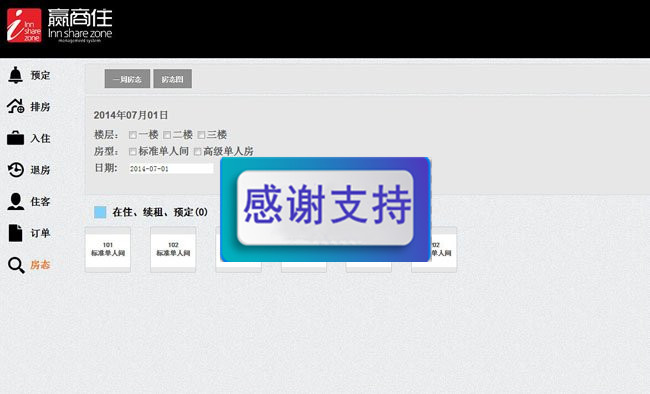Click the 日期 date field showing 2014-07-01
Image resolution: width=650 pixels, height=394 pixels.
coord(171,168)
